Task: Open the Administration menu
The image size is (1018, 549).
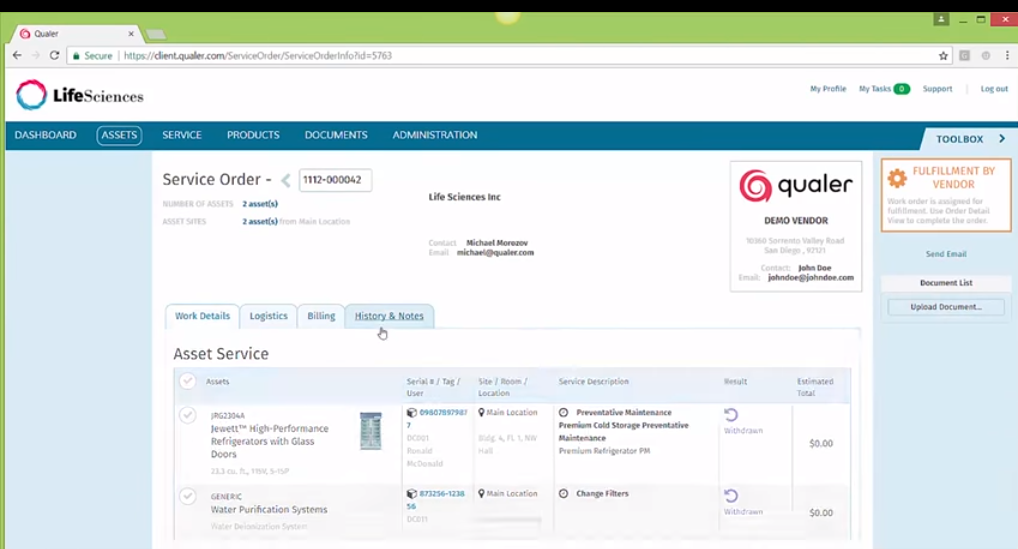Action: coord(434,135)
